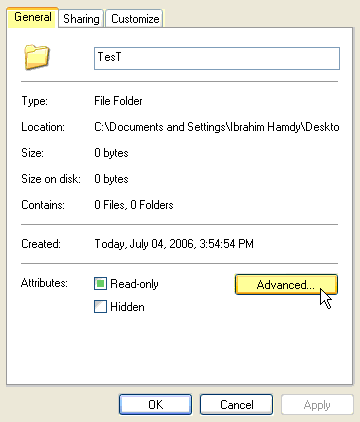The image size is (360, 422).
Task: Switch to the Sharing tab
Action: [81, 19]
